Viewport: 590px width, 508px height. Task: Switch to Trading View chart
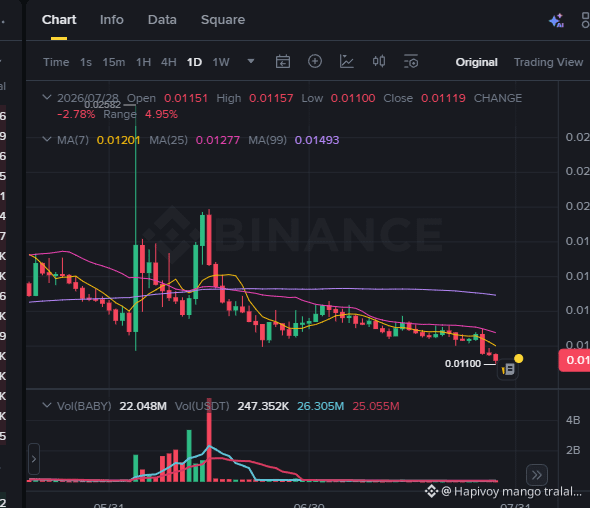(548, 62)
